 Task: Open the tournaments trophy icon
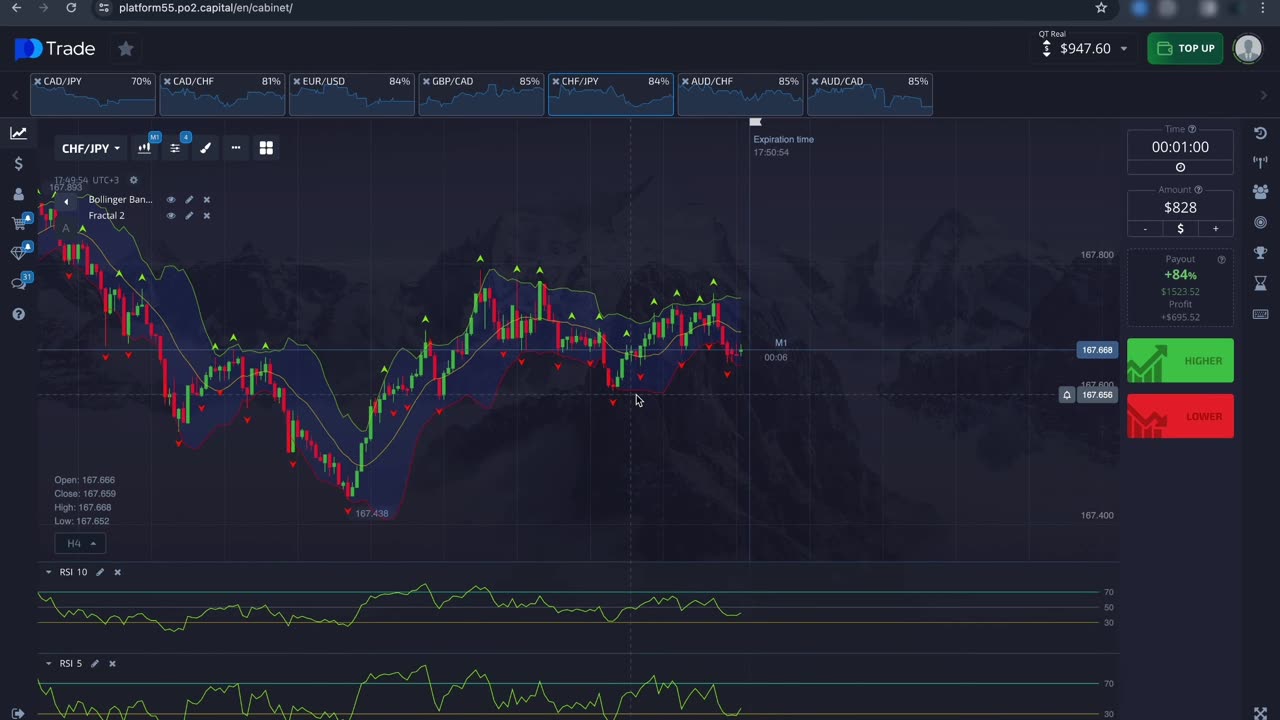(x=1260, y=253)
